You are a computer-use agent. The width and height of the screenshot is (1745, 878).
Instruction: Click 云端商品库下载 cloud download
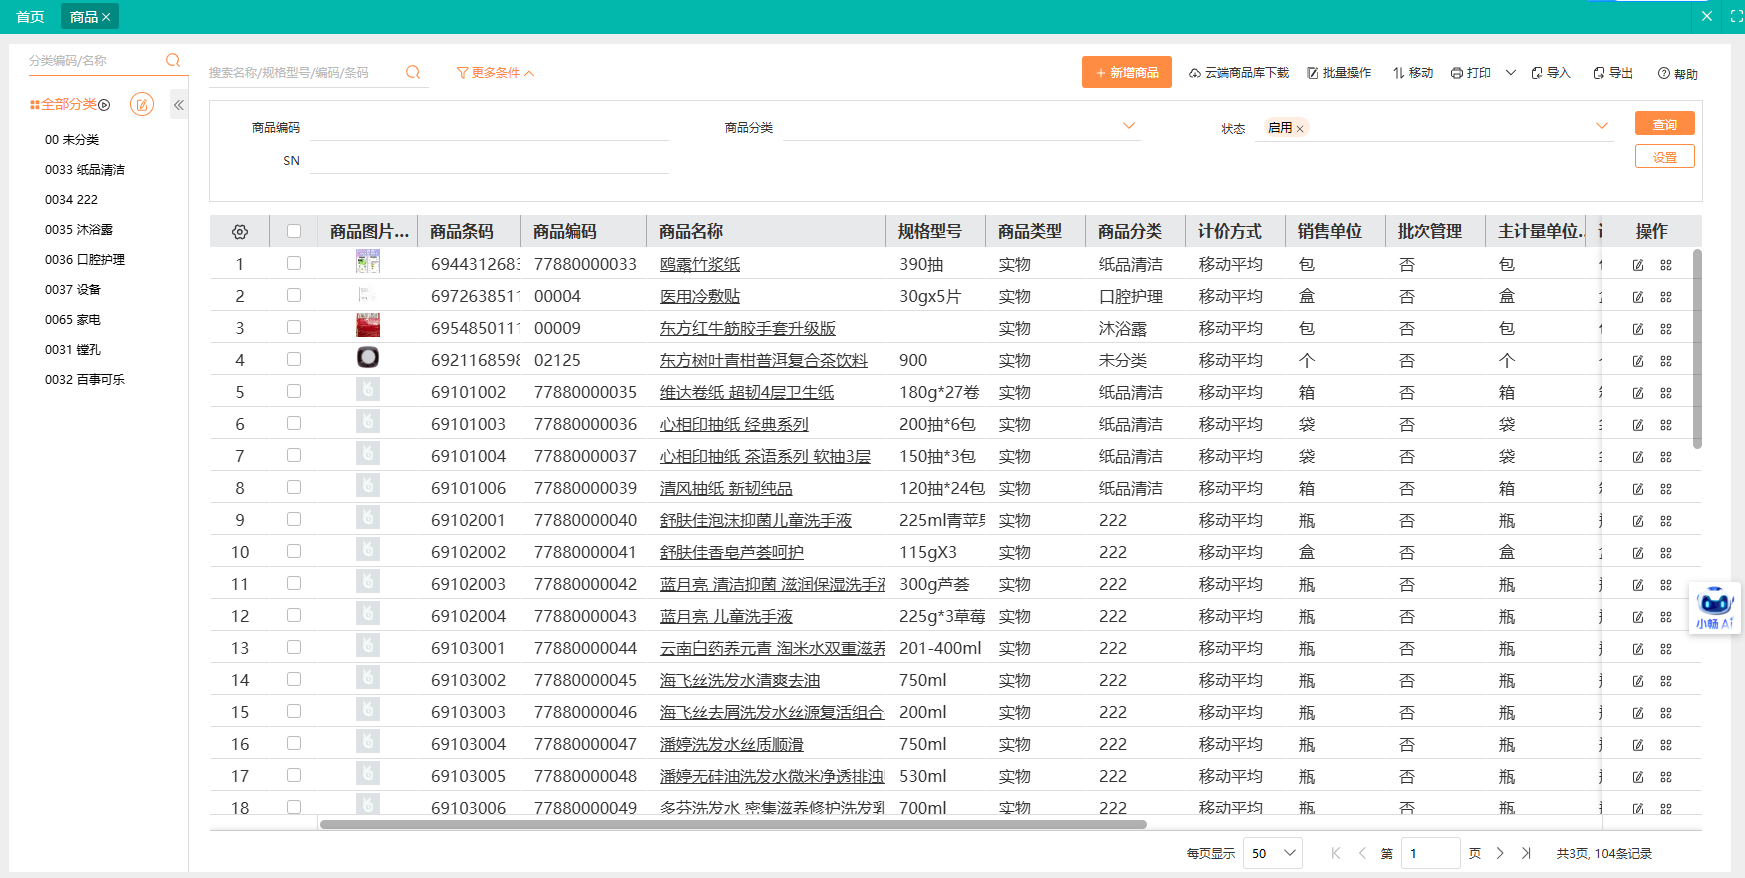coord(1239,73)
